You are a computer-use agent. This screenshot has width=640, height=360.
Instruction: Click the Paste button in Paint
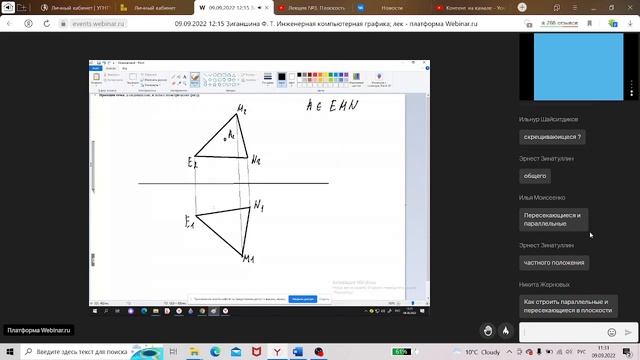96,78
